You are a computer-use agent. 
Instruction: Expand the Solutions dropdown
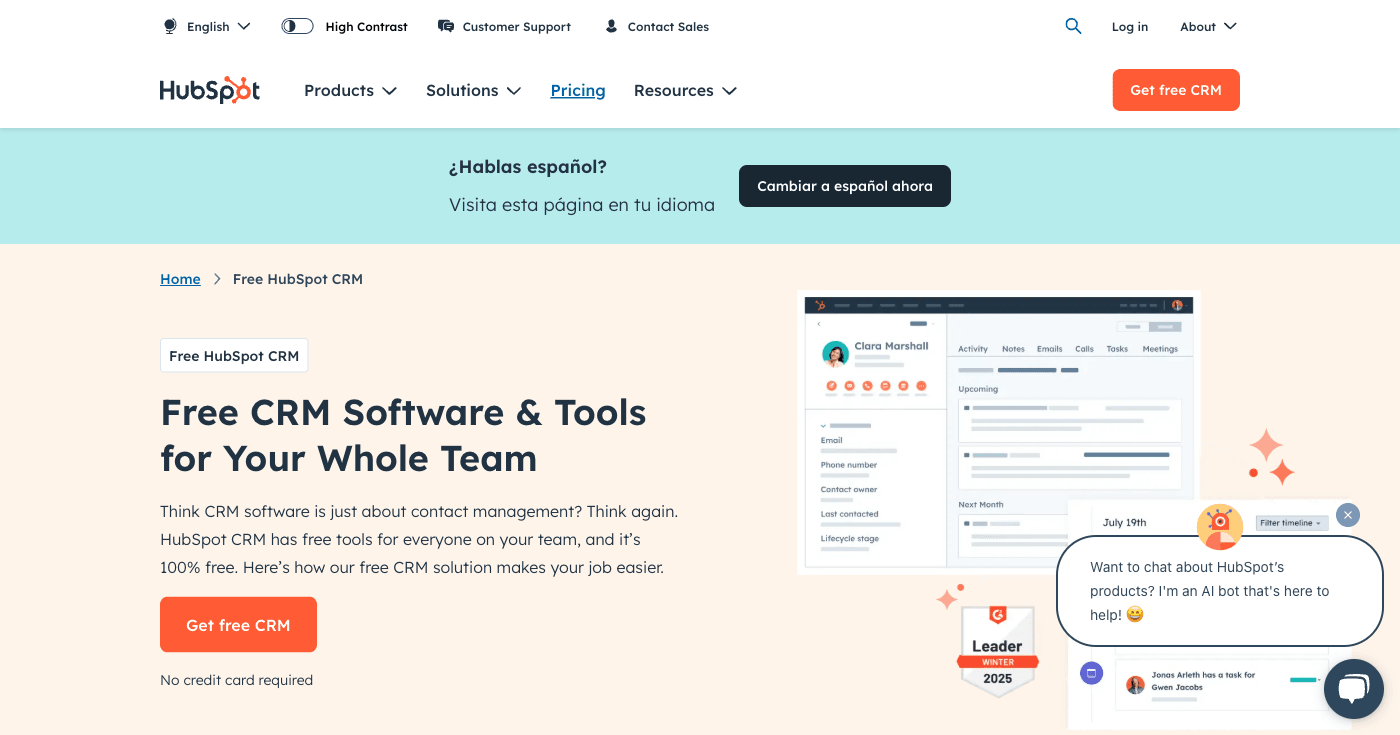473,90
